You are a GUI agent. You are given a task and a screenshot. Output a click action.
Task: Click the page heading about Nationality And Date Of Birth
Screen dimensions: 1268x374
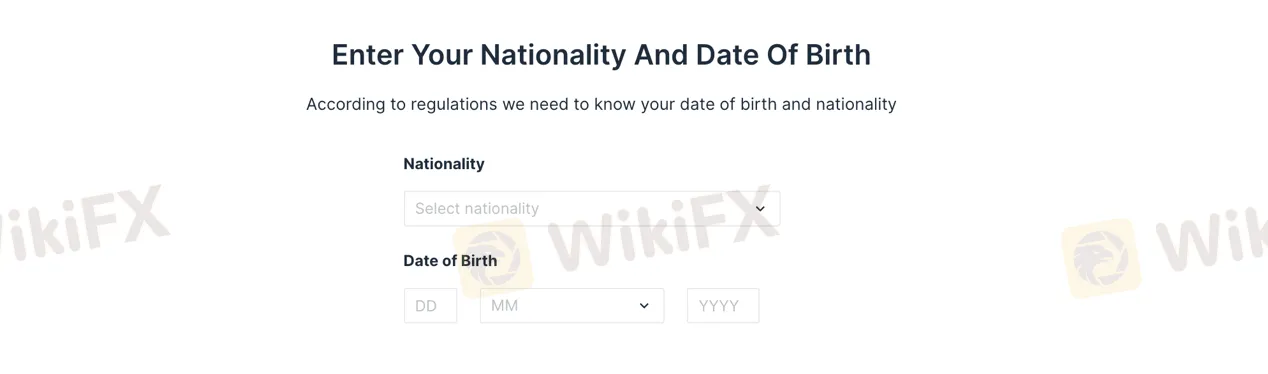(x=601, y=54)
